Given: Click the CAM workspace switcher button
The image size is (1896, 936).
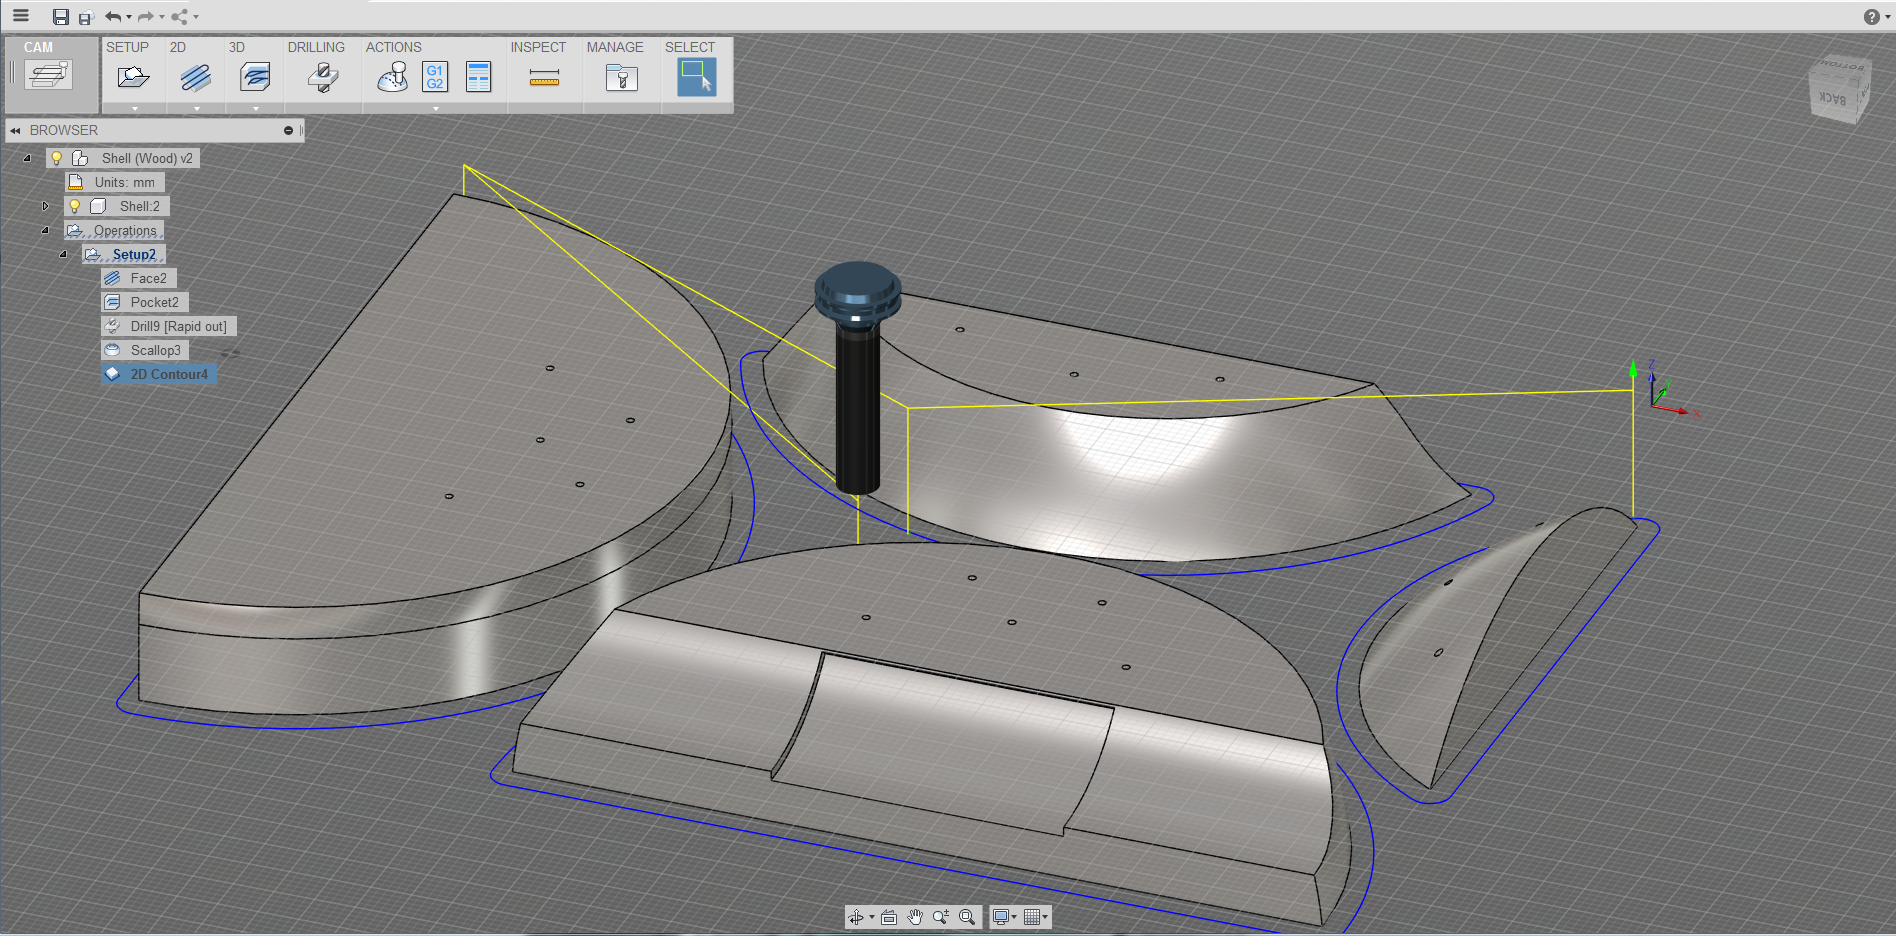Looking at the screenshot, I should click(50, 75).
